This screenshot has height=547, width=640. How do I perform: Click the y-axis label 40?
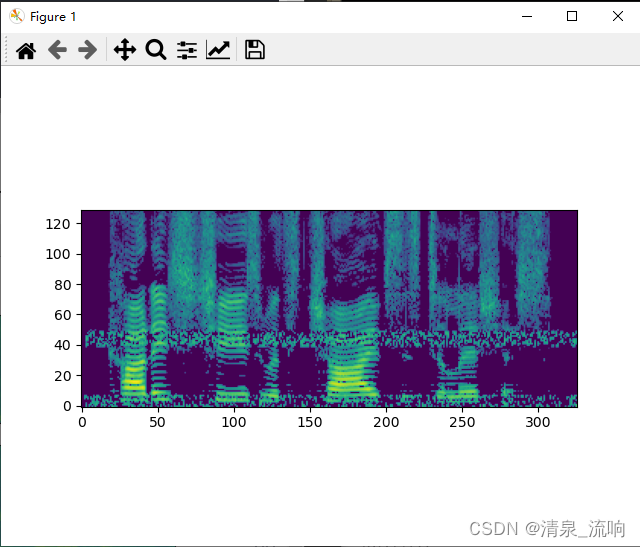[62, 345]
